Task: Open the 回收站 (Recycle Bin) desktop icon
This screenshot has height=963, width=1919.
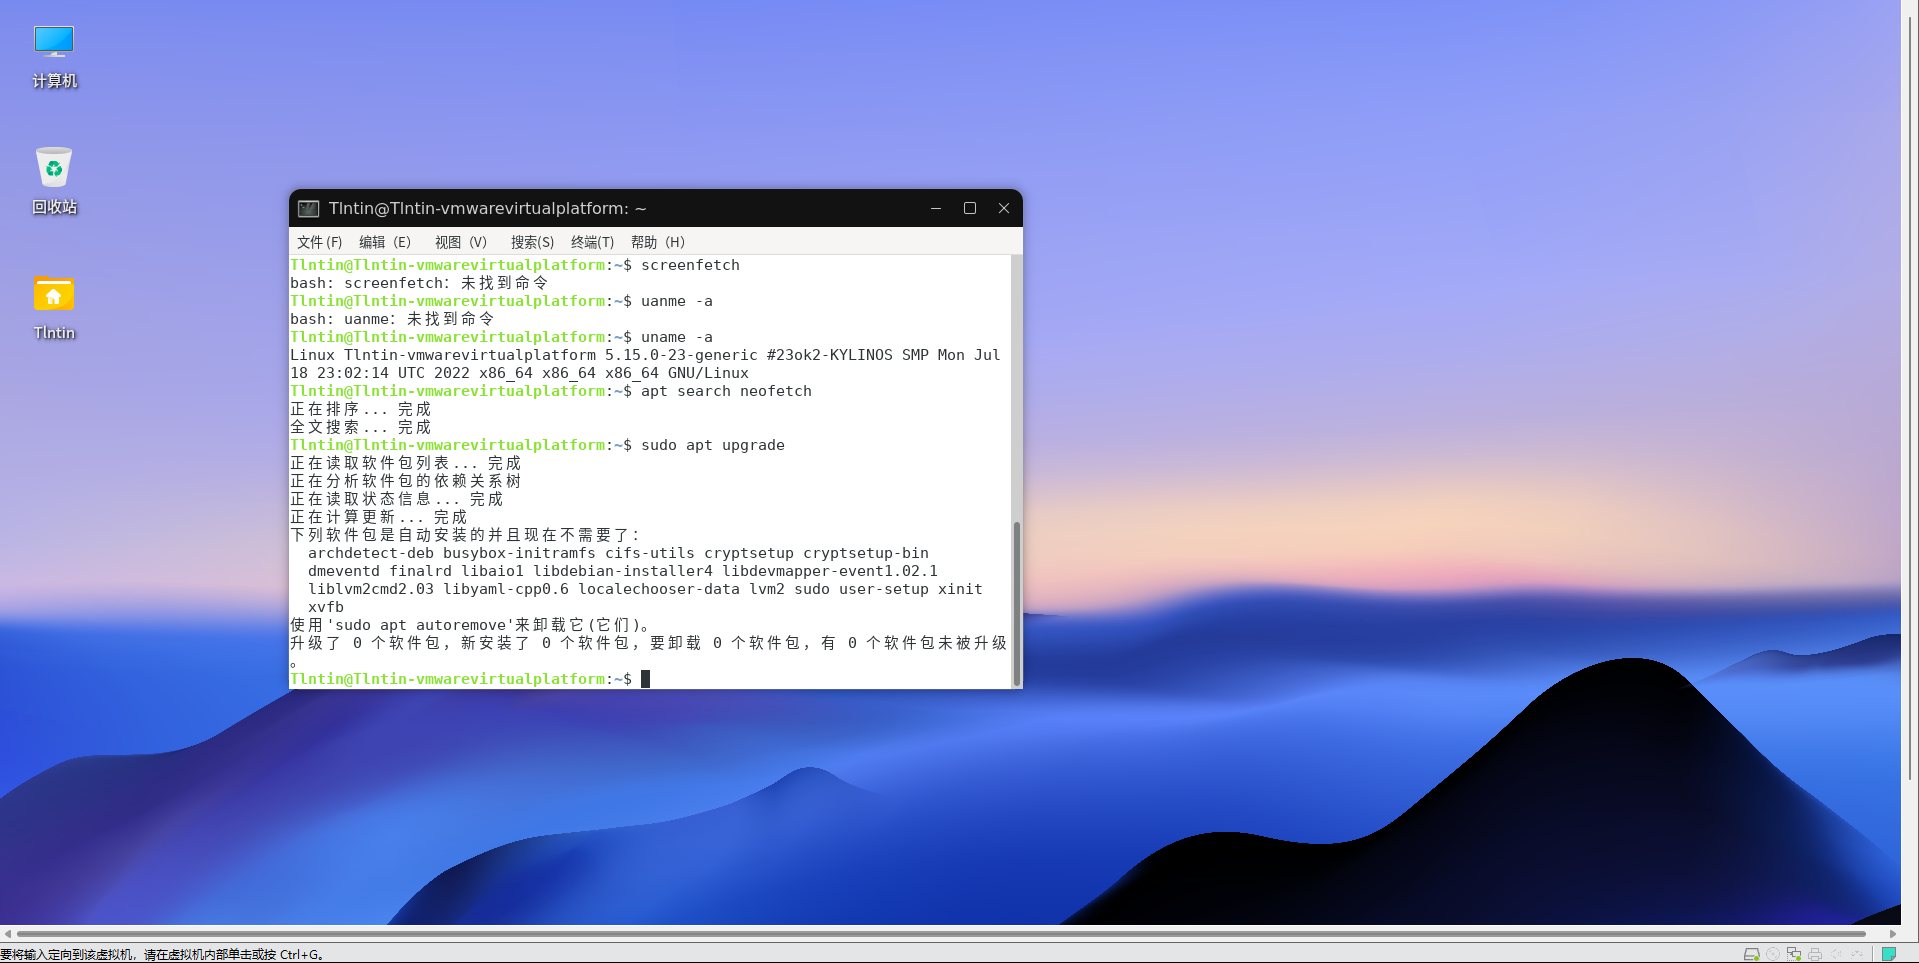Action: (54, 168)
